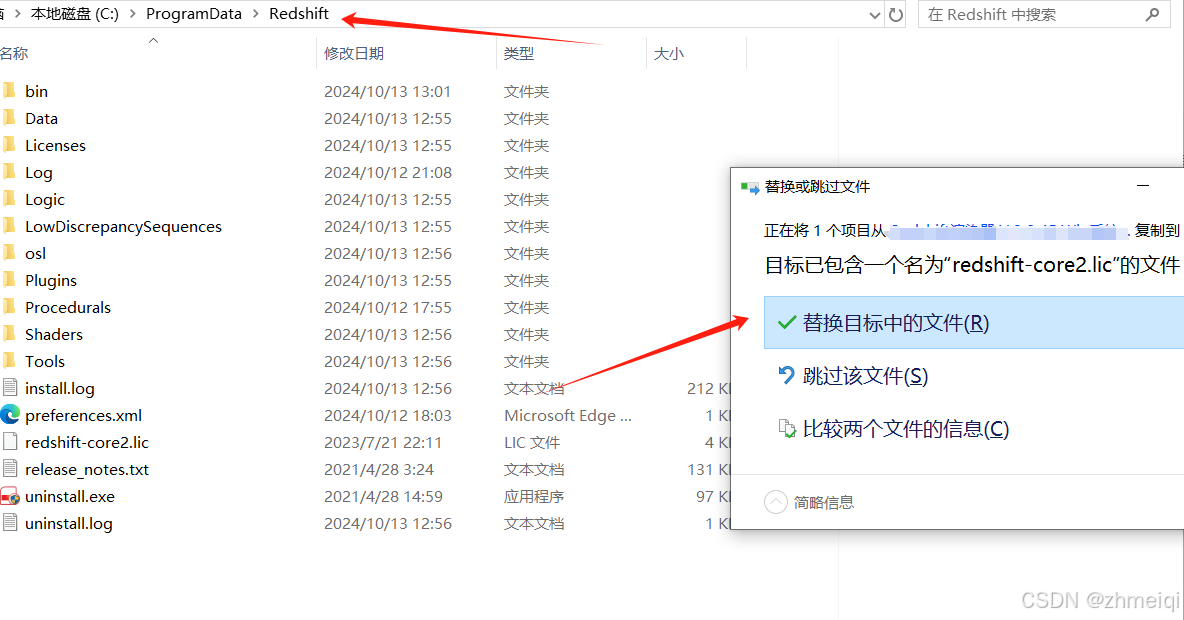Screen dimensions: 1184x620
Task: Select the Data folder icon
Action: click(8, 118)
